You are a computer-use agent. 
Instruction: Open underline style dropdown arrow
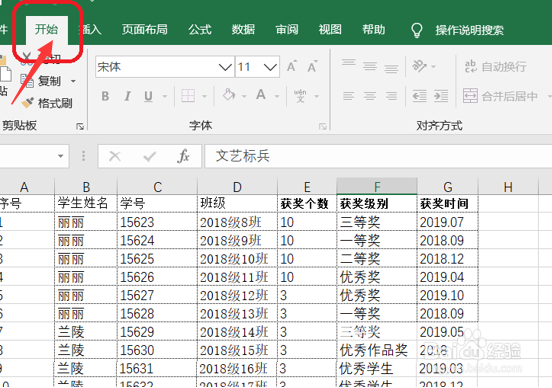click(164, 96)
